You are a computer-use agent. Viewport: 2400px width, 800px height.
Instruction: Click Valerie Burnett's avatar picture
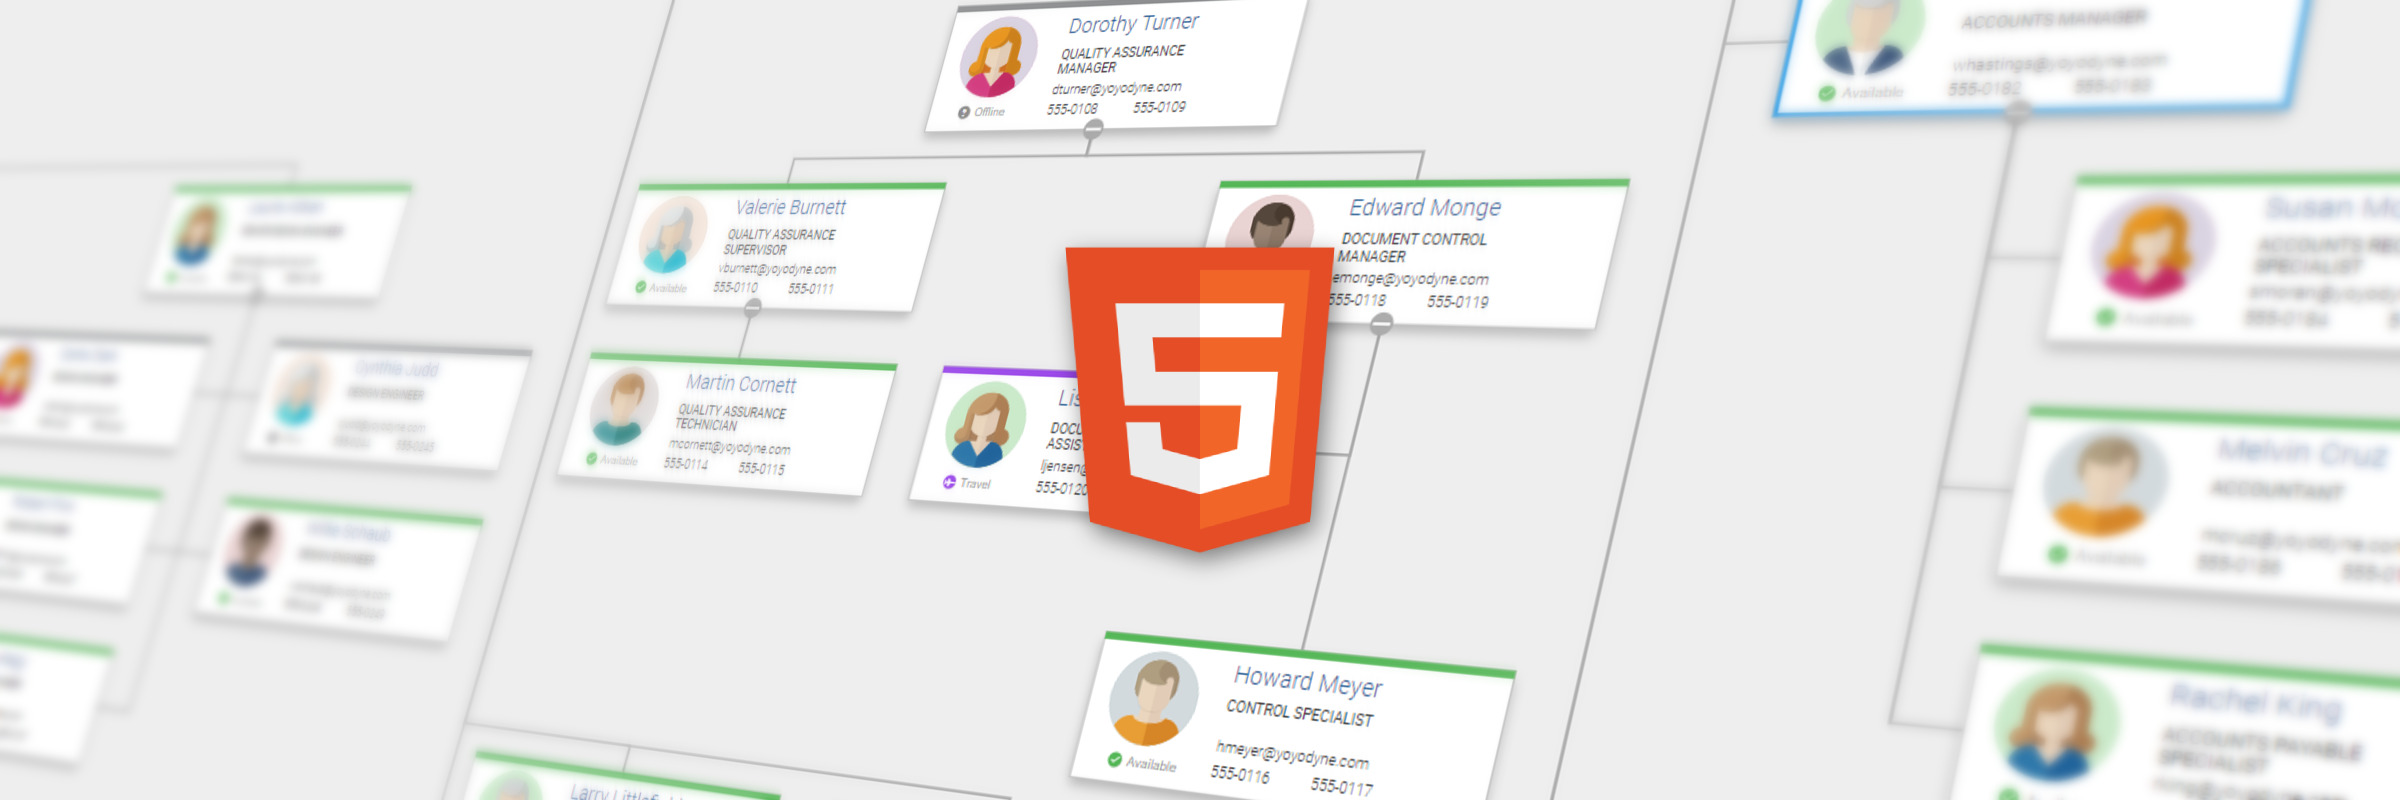673,235
